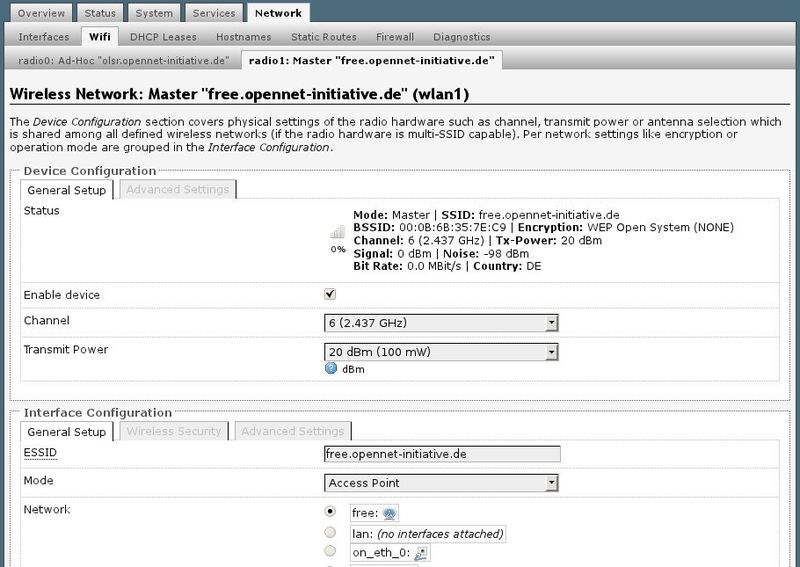The width and height of the screenshot is (800, 567).
Task: Click the signal strength bars icon
Action: 337,233
